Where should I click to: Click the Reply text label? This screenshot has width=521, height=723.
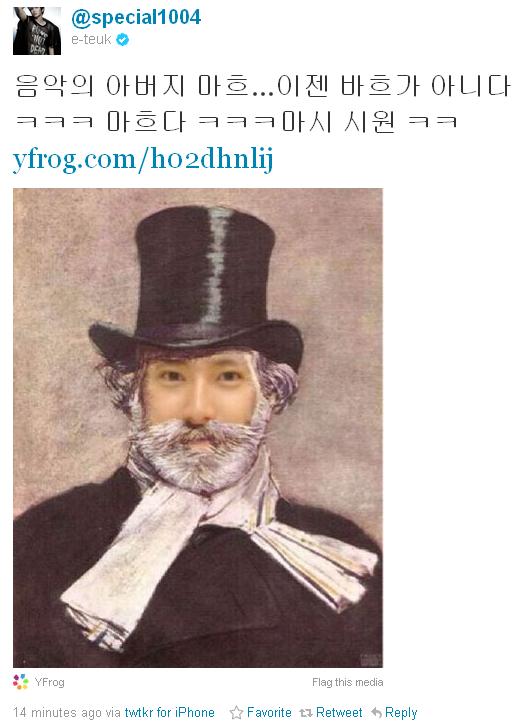401,713
